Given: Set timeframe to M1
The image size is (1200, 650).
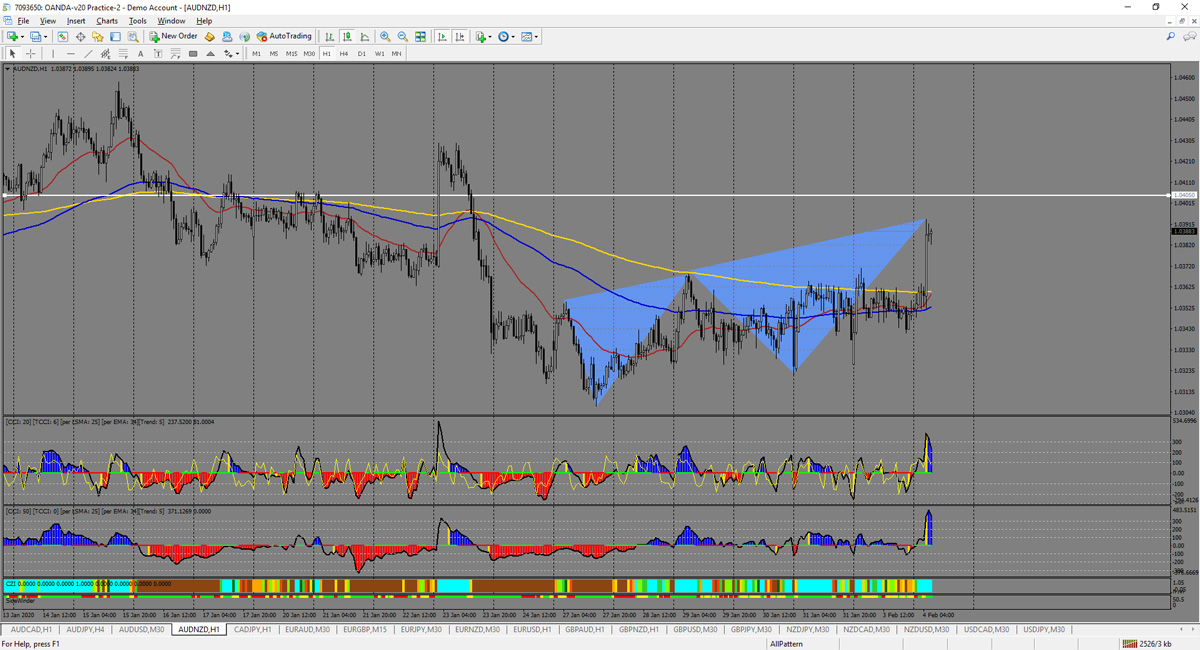Looking at the screenshot, I should pos(257,53).
